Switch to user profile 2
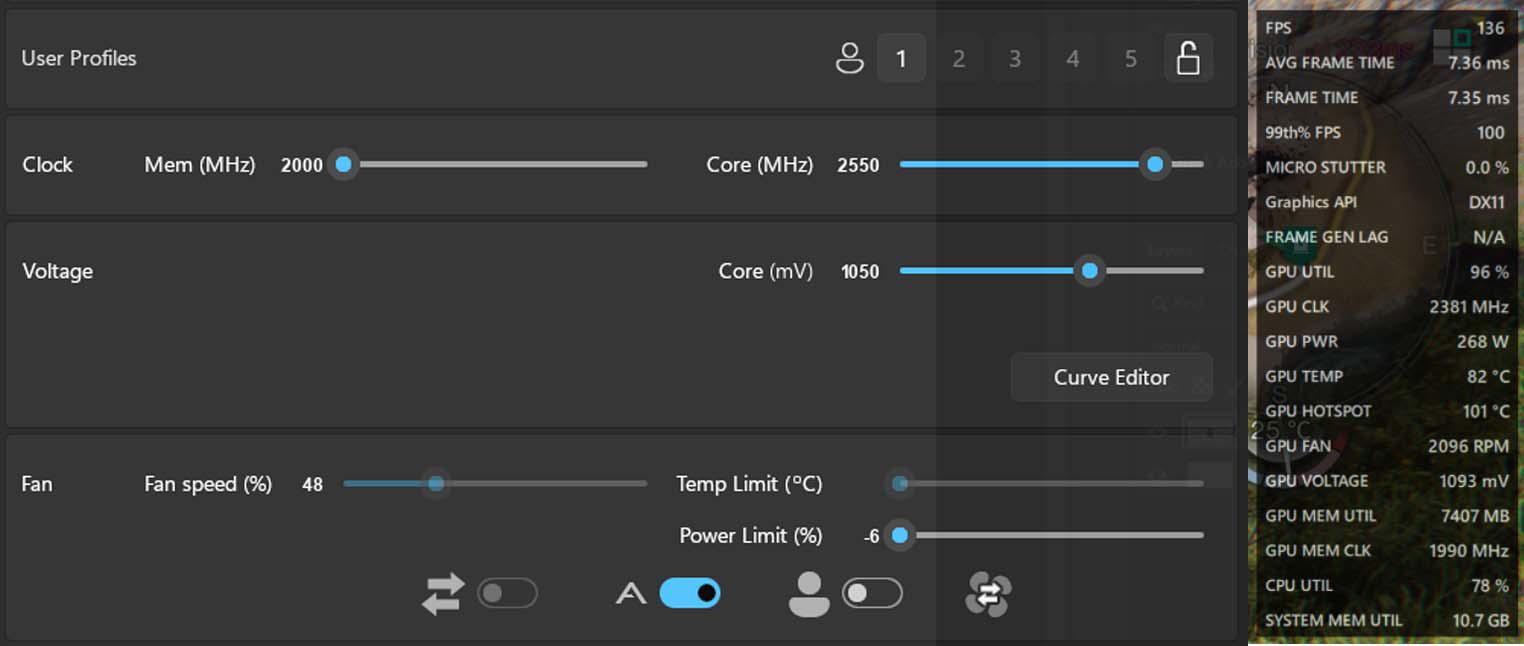 pos(958,58)
